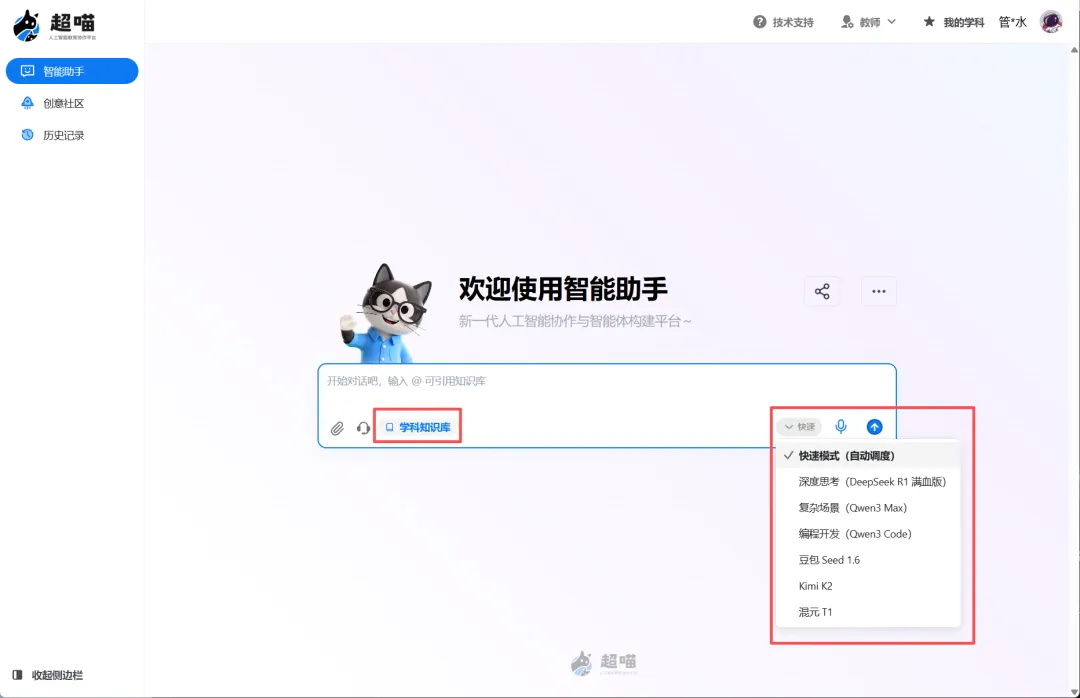Open 技术支持 help link
The width and height of the screenshot is (1080, 698).
(783, 22)
